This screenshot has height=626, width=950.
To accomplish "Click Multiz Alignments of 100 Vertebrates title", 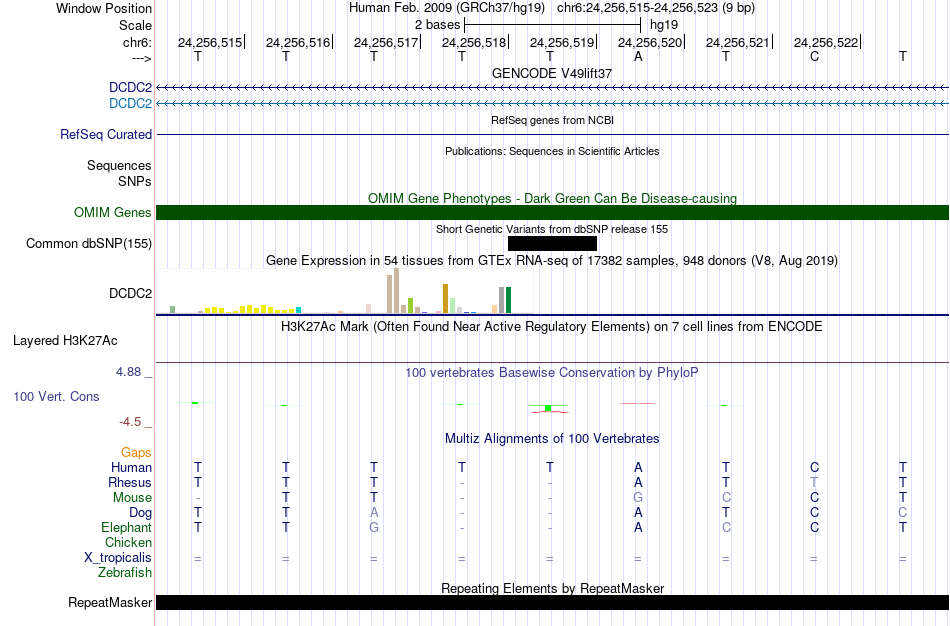I will [x=552, y=439].
